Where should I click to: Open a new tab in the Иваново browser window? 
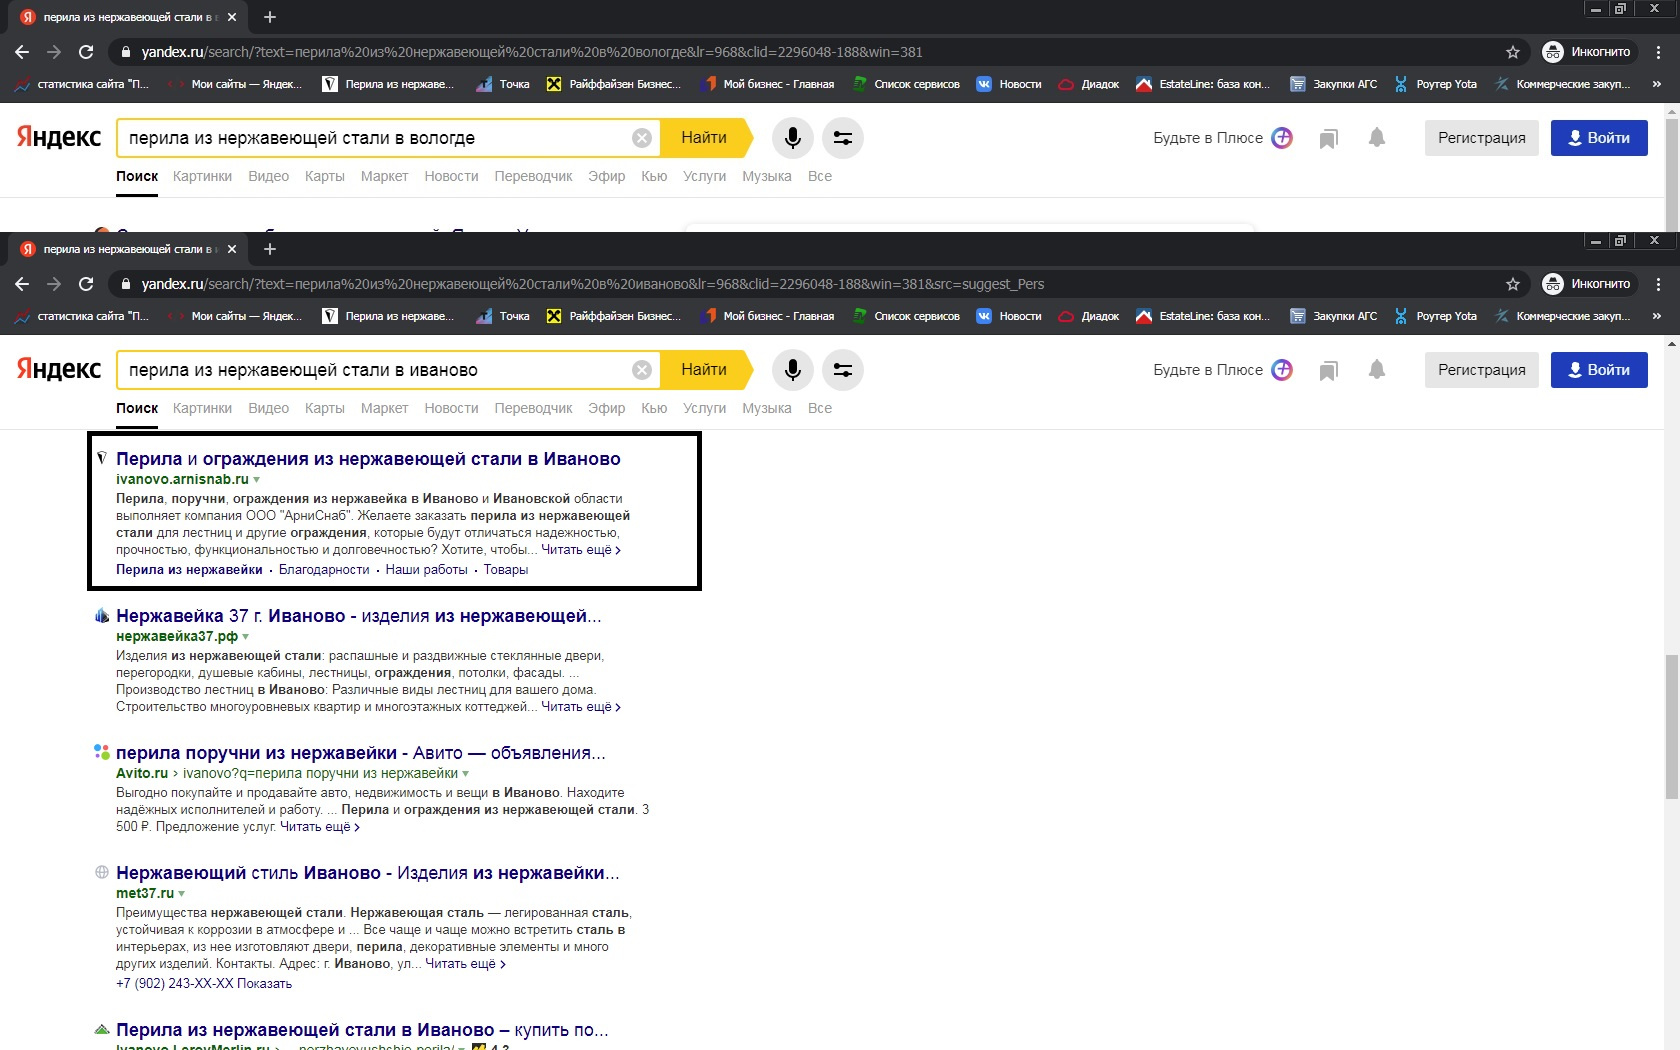(x=270, y=249)
